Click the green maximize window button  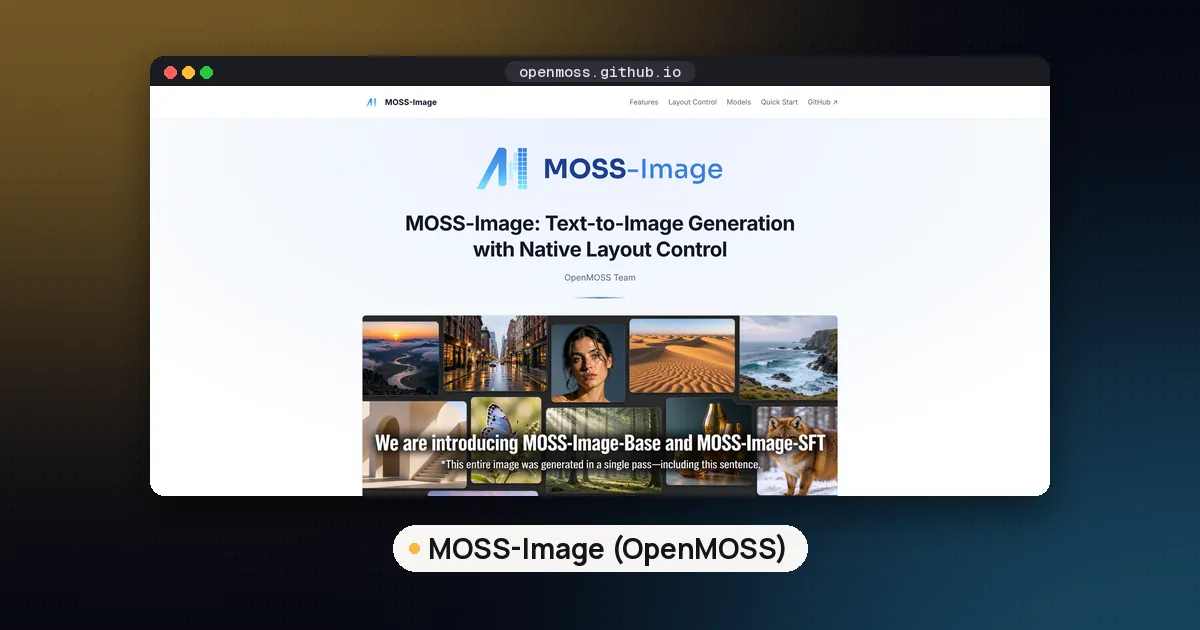[x=206, y=72]
